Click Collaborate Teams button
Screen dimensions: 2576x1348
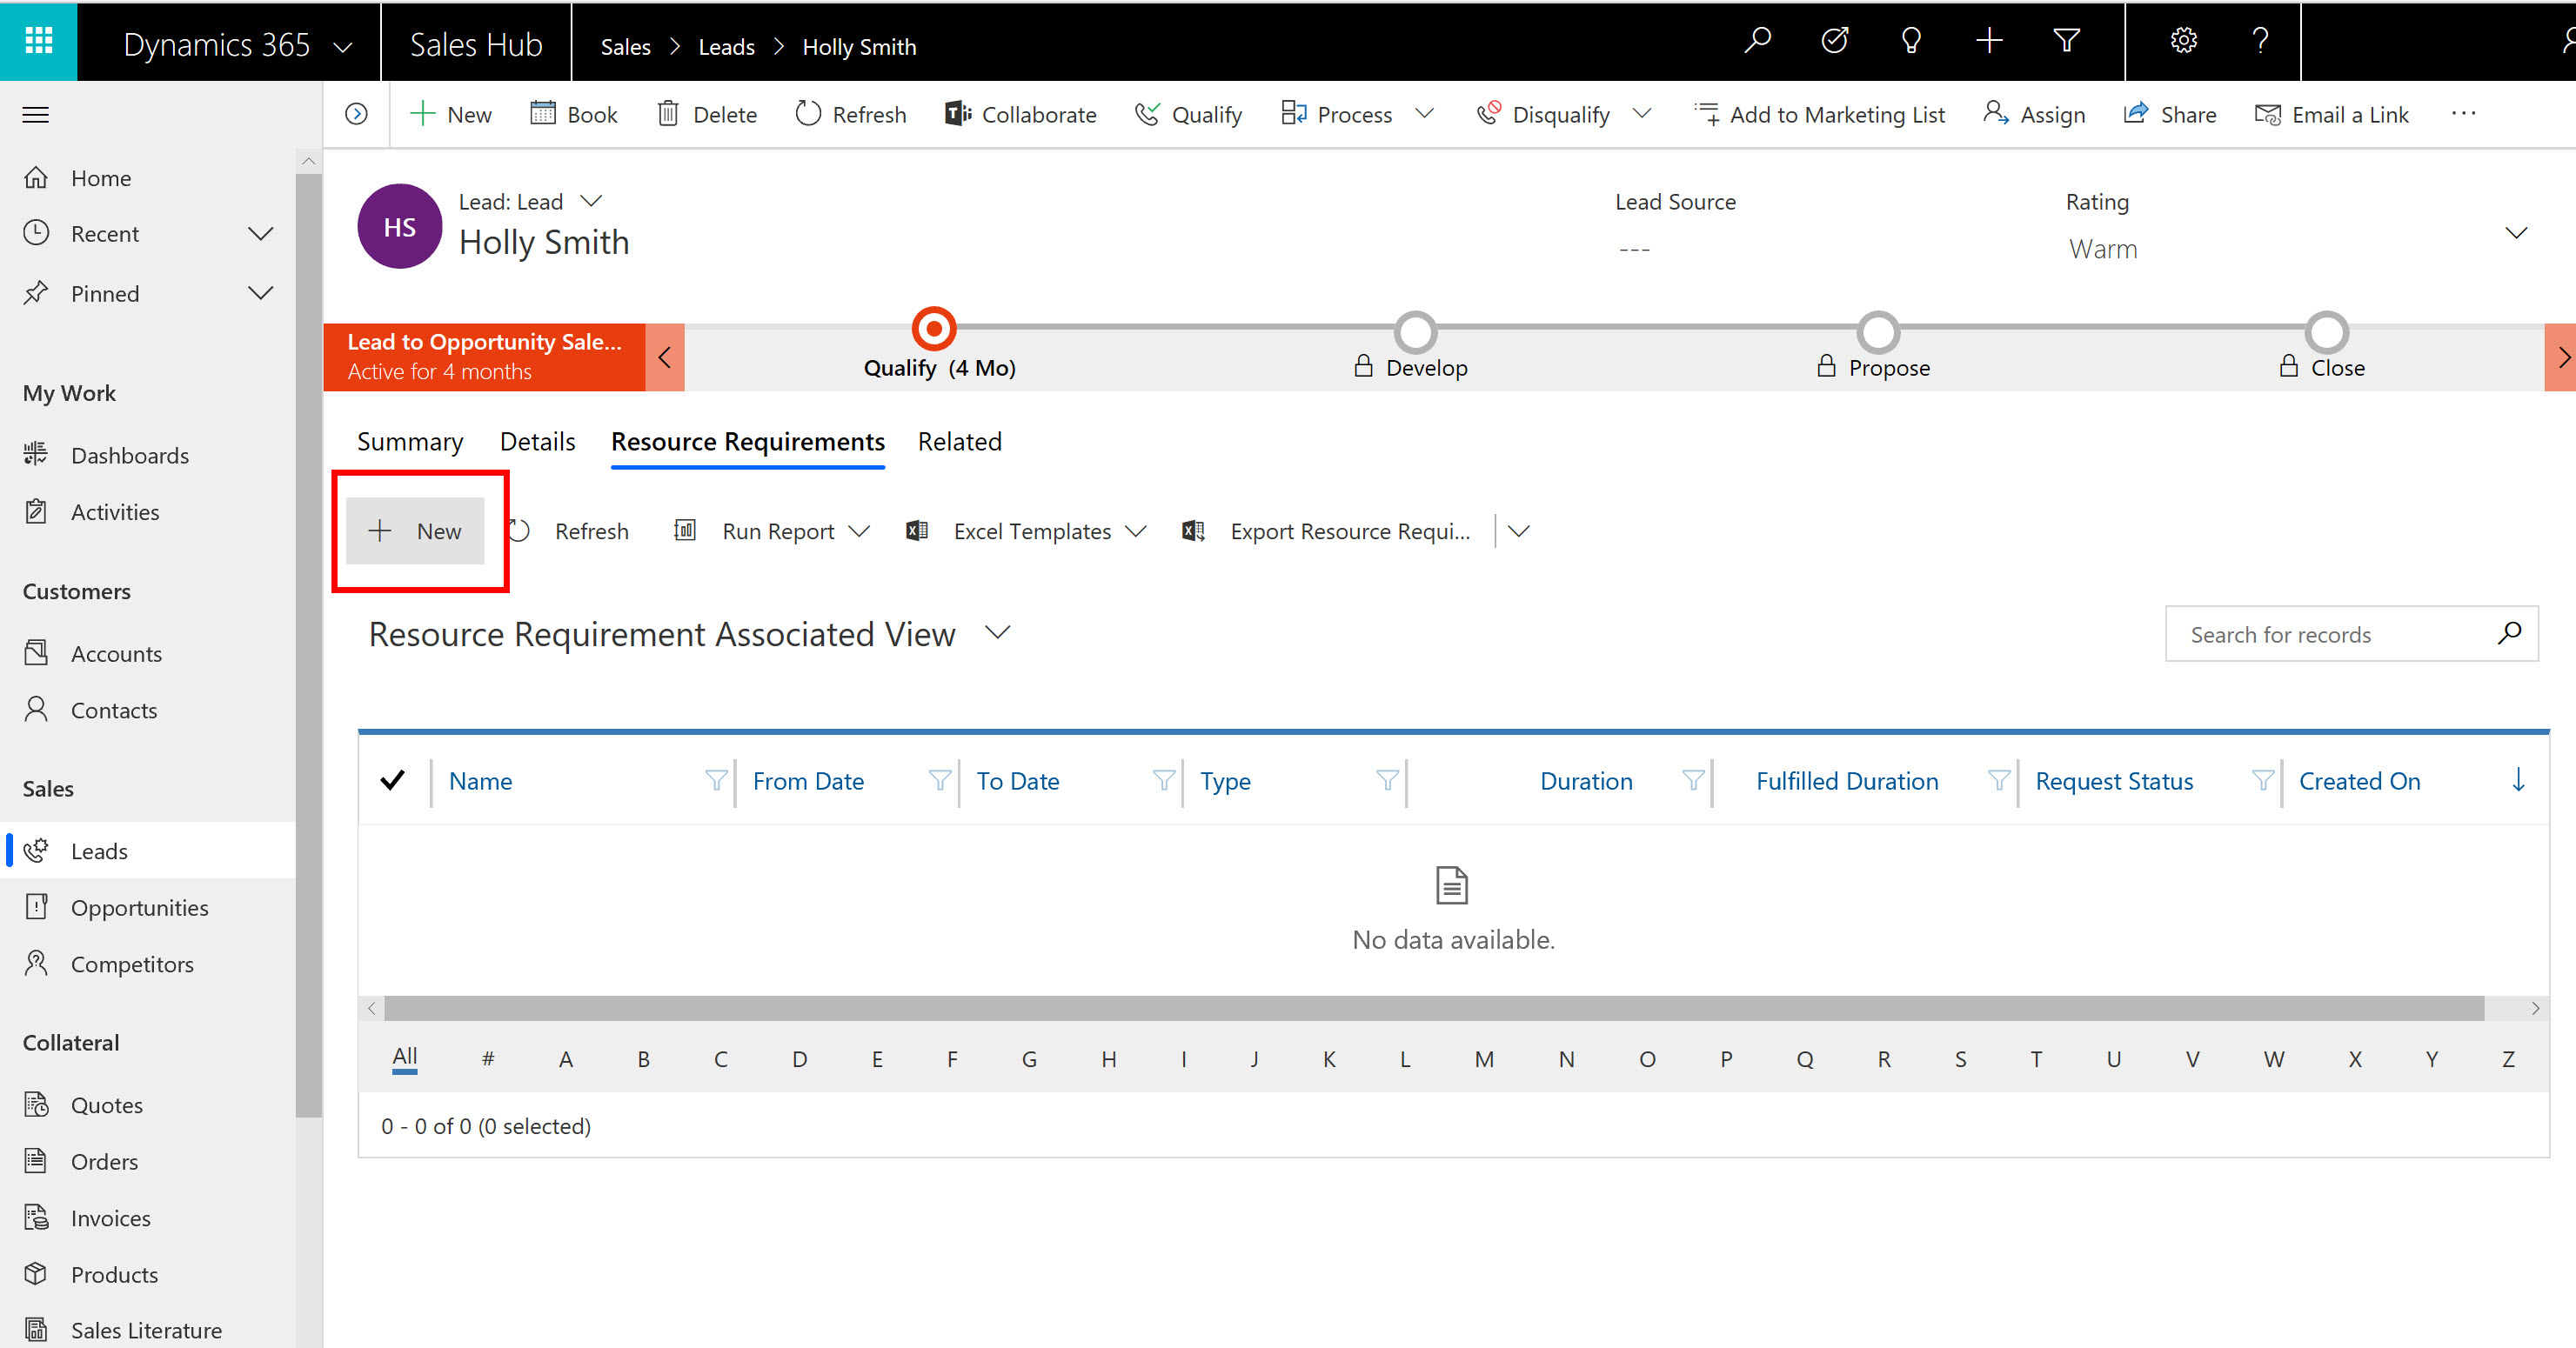pyautogui.click(x=1021, y=114)
